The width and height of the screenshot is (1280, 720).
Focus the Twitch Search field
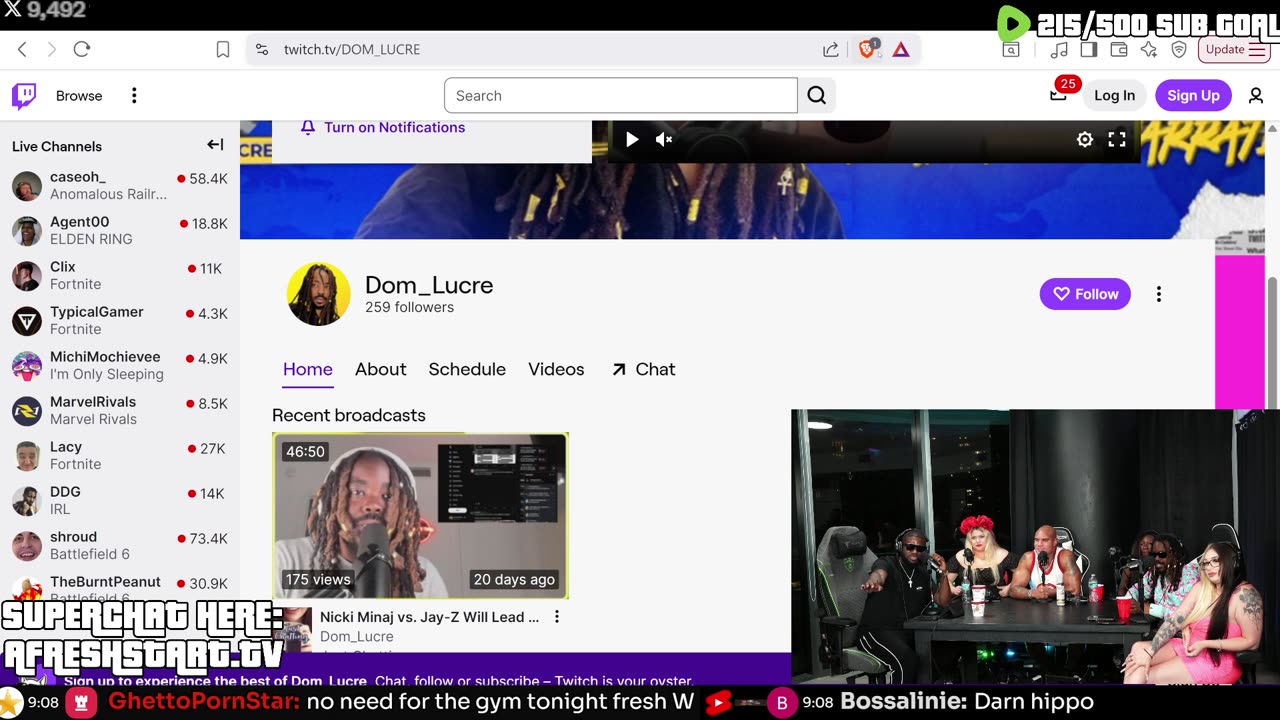621,96
